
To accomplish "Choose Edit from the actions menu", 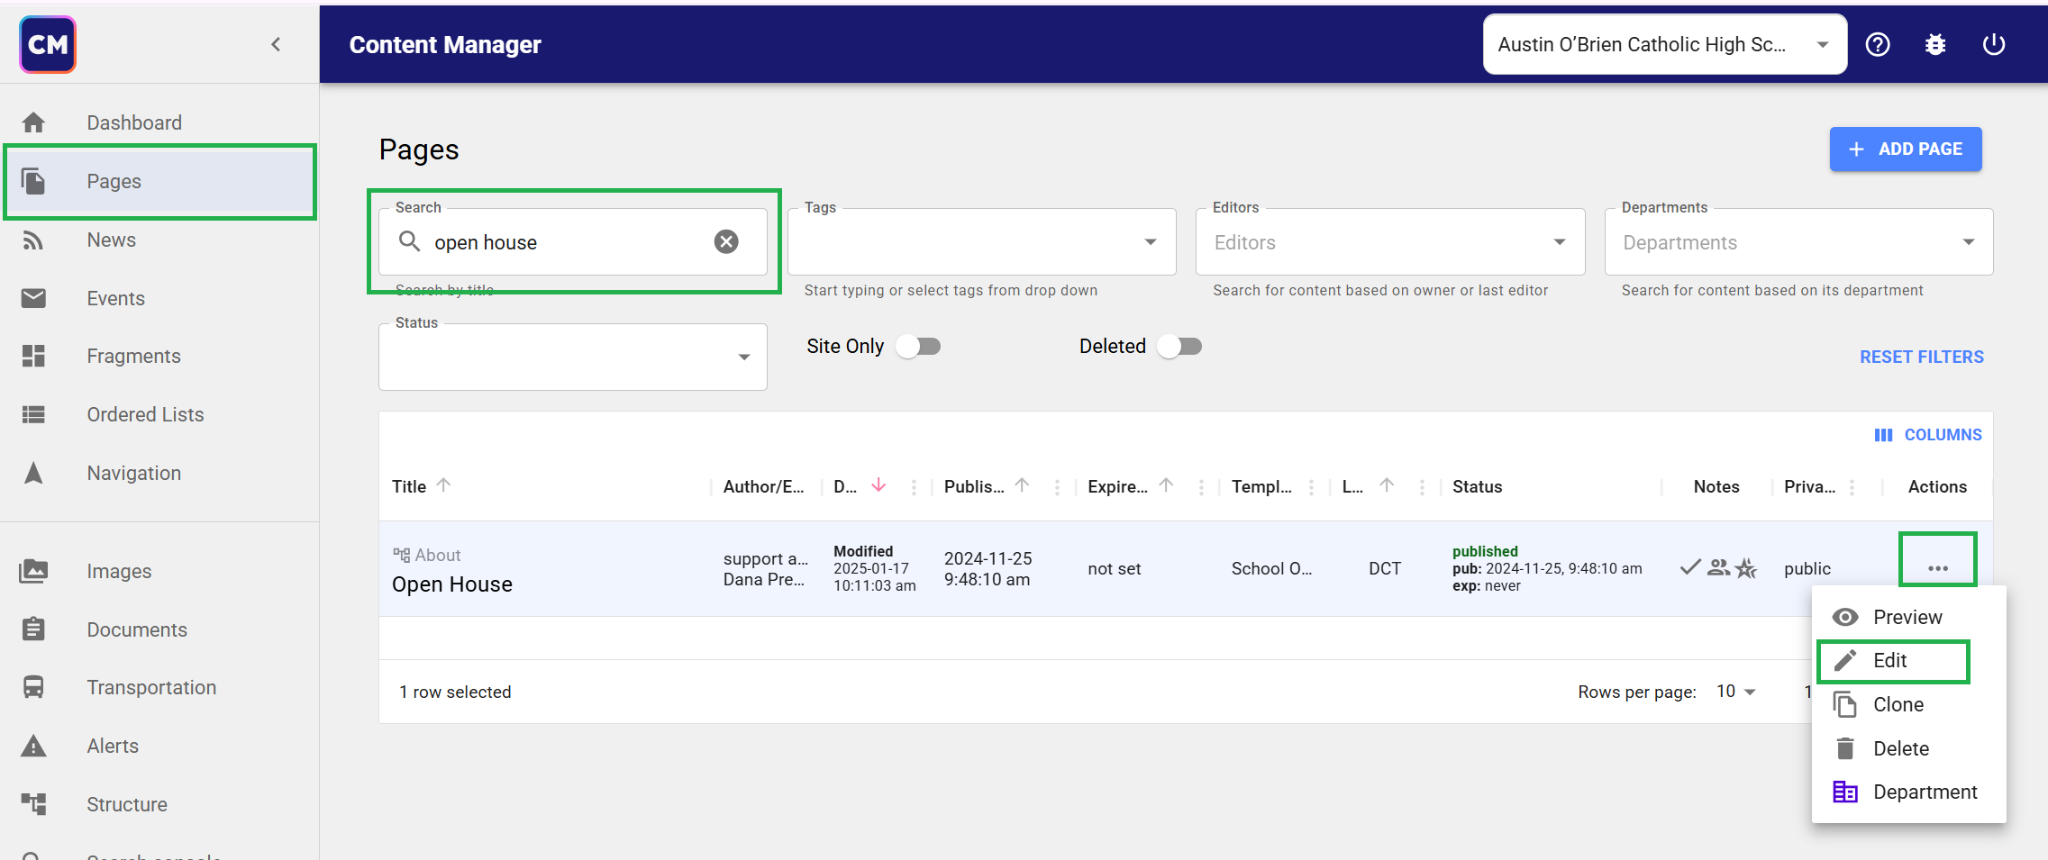I will pyautogui.click(x=1890, y=661).
